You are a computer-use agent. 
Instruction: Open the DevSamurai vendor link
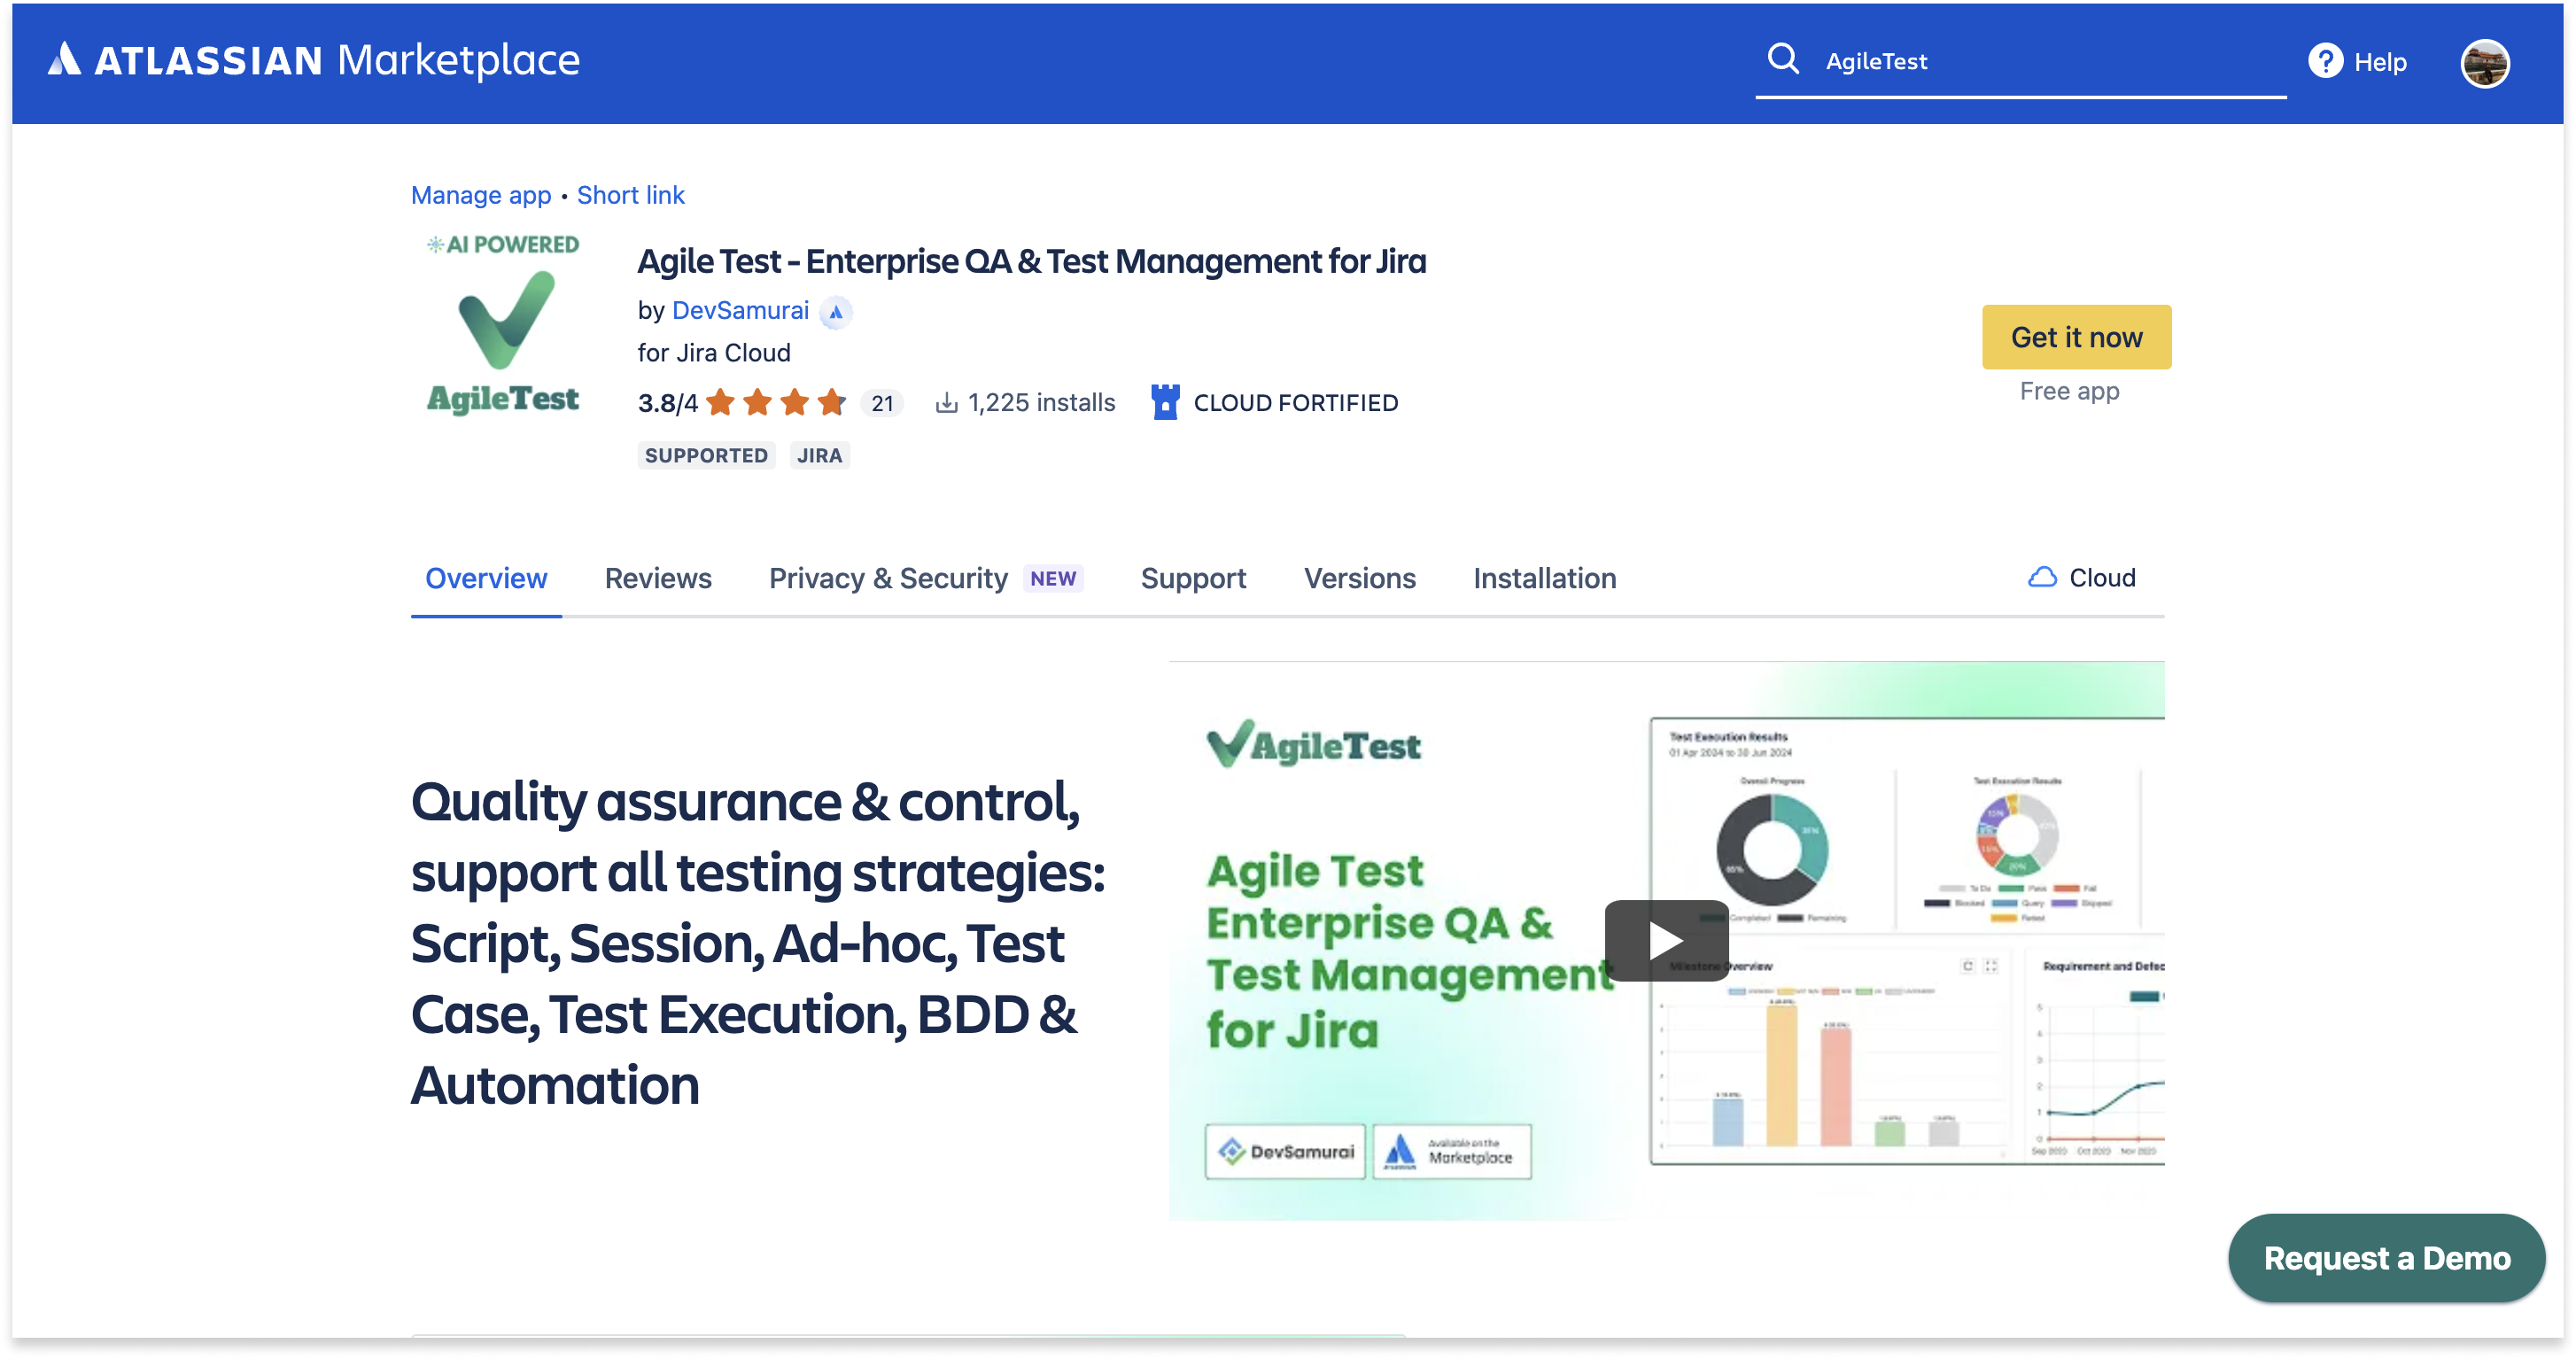coord(740,311)
